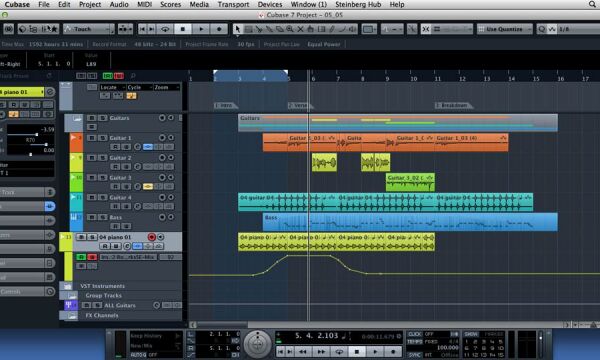The height and width of the screenshot is (360, 600).
Task: Open the Locate dropdown
Action: point(112,88)
